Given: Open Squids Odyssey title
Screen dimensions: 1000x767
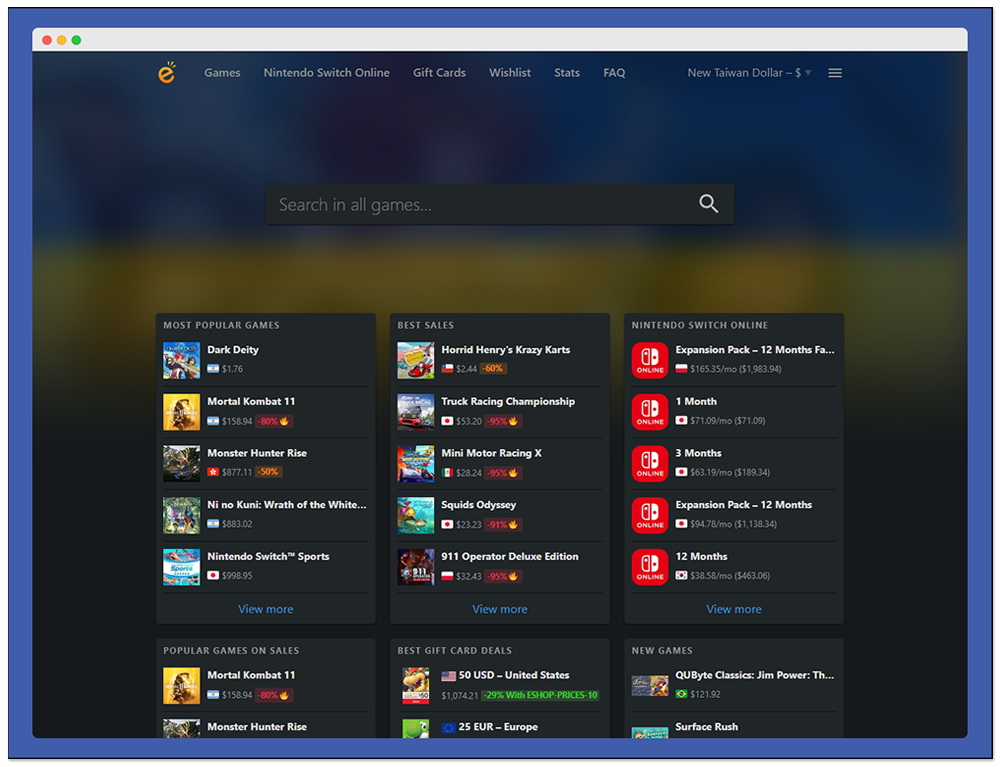Looking at the screenshot, I should [x=478, y=505].
